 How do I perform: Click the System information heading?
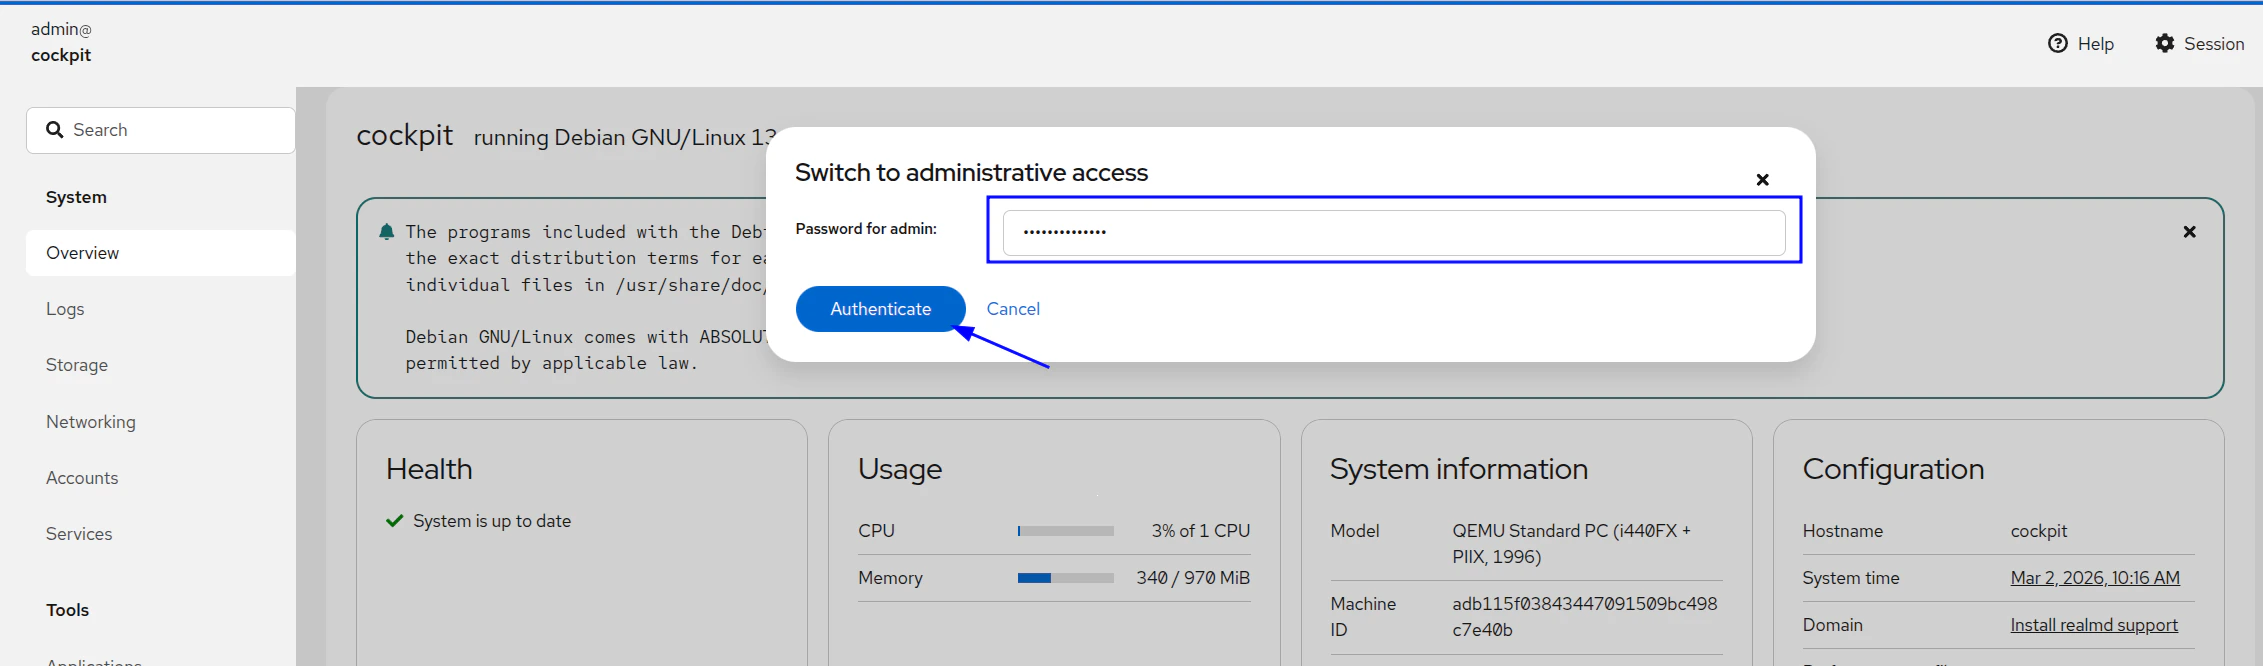(x=1459, y=469)
